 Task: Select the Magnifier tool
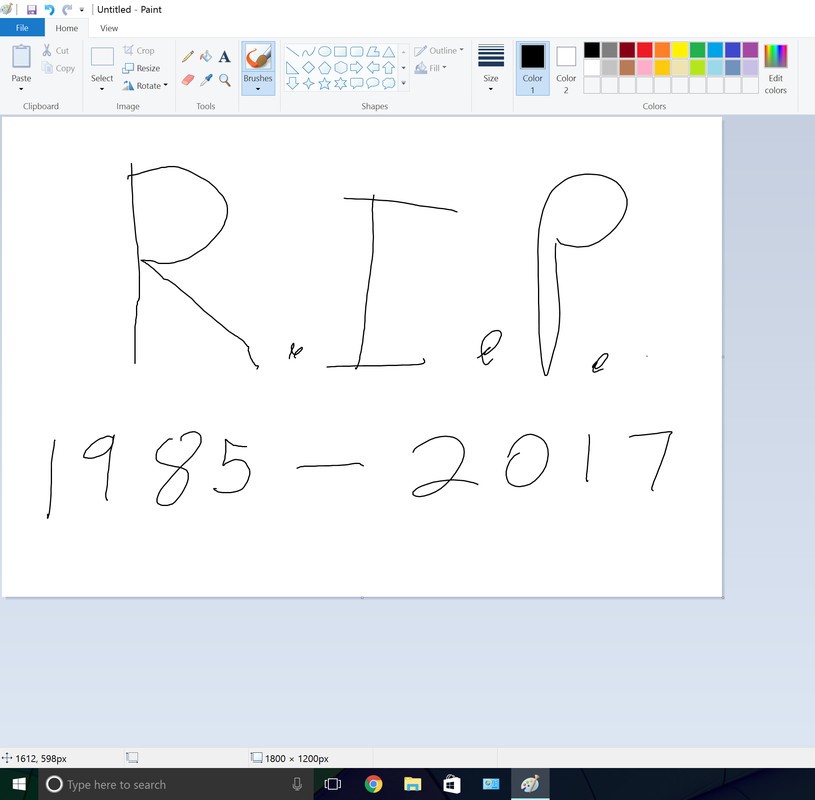(224, 80)
